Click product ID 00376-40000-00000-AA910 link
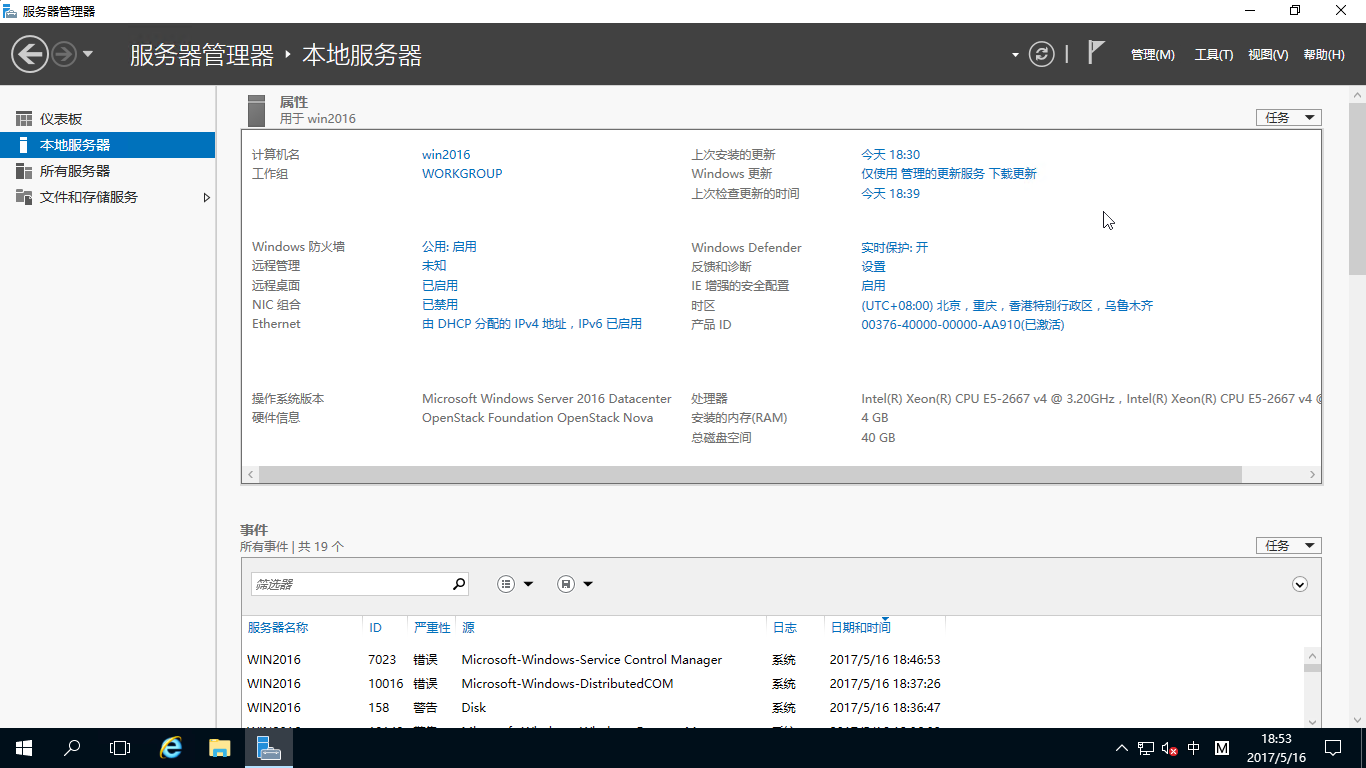The width and height of the screenshot is (1366, 768). (963, 325)
